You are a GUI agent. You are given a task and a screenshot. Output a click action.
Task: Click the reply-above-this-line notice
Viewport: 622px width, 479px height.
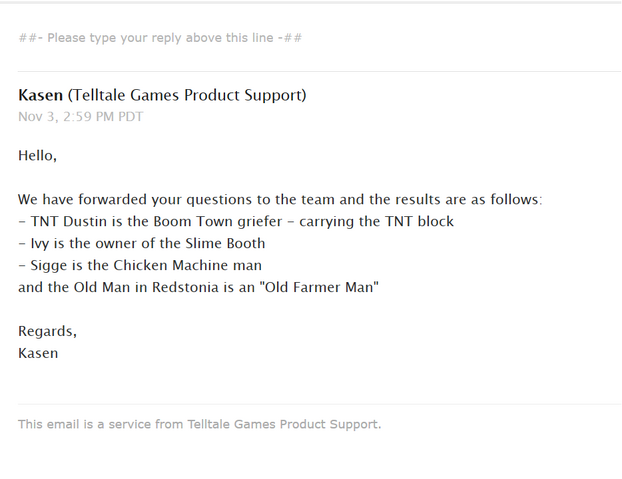160,38
